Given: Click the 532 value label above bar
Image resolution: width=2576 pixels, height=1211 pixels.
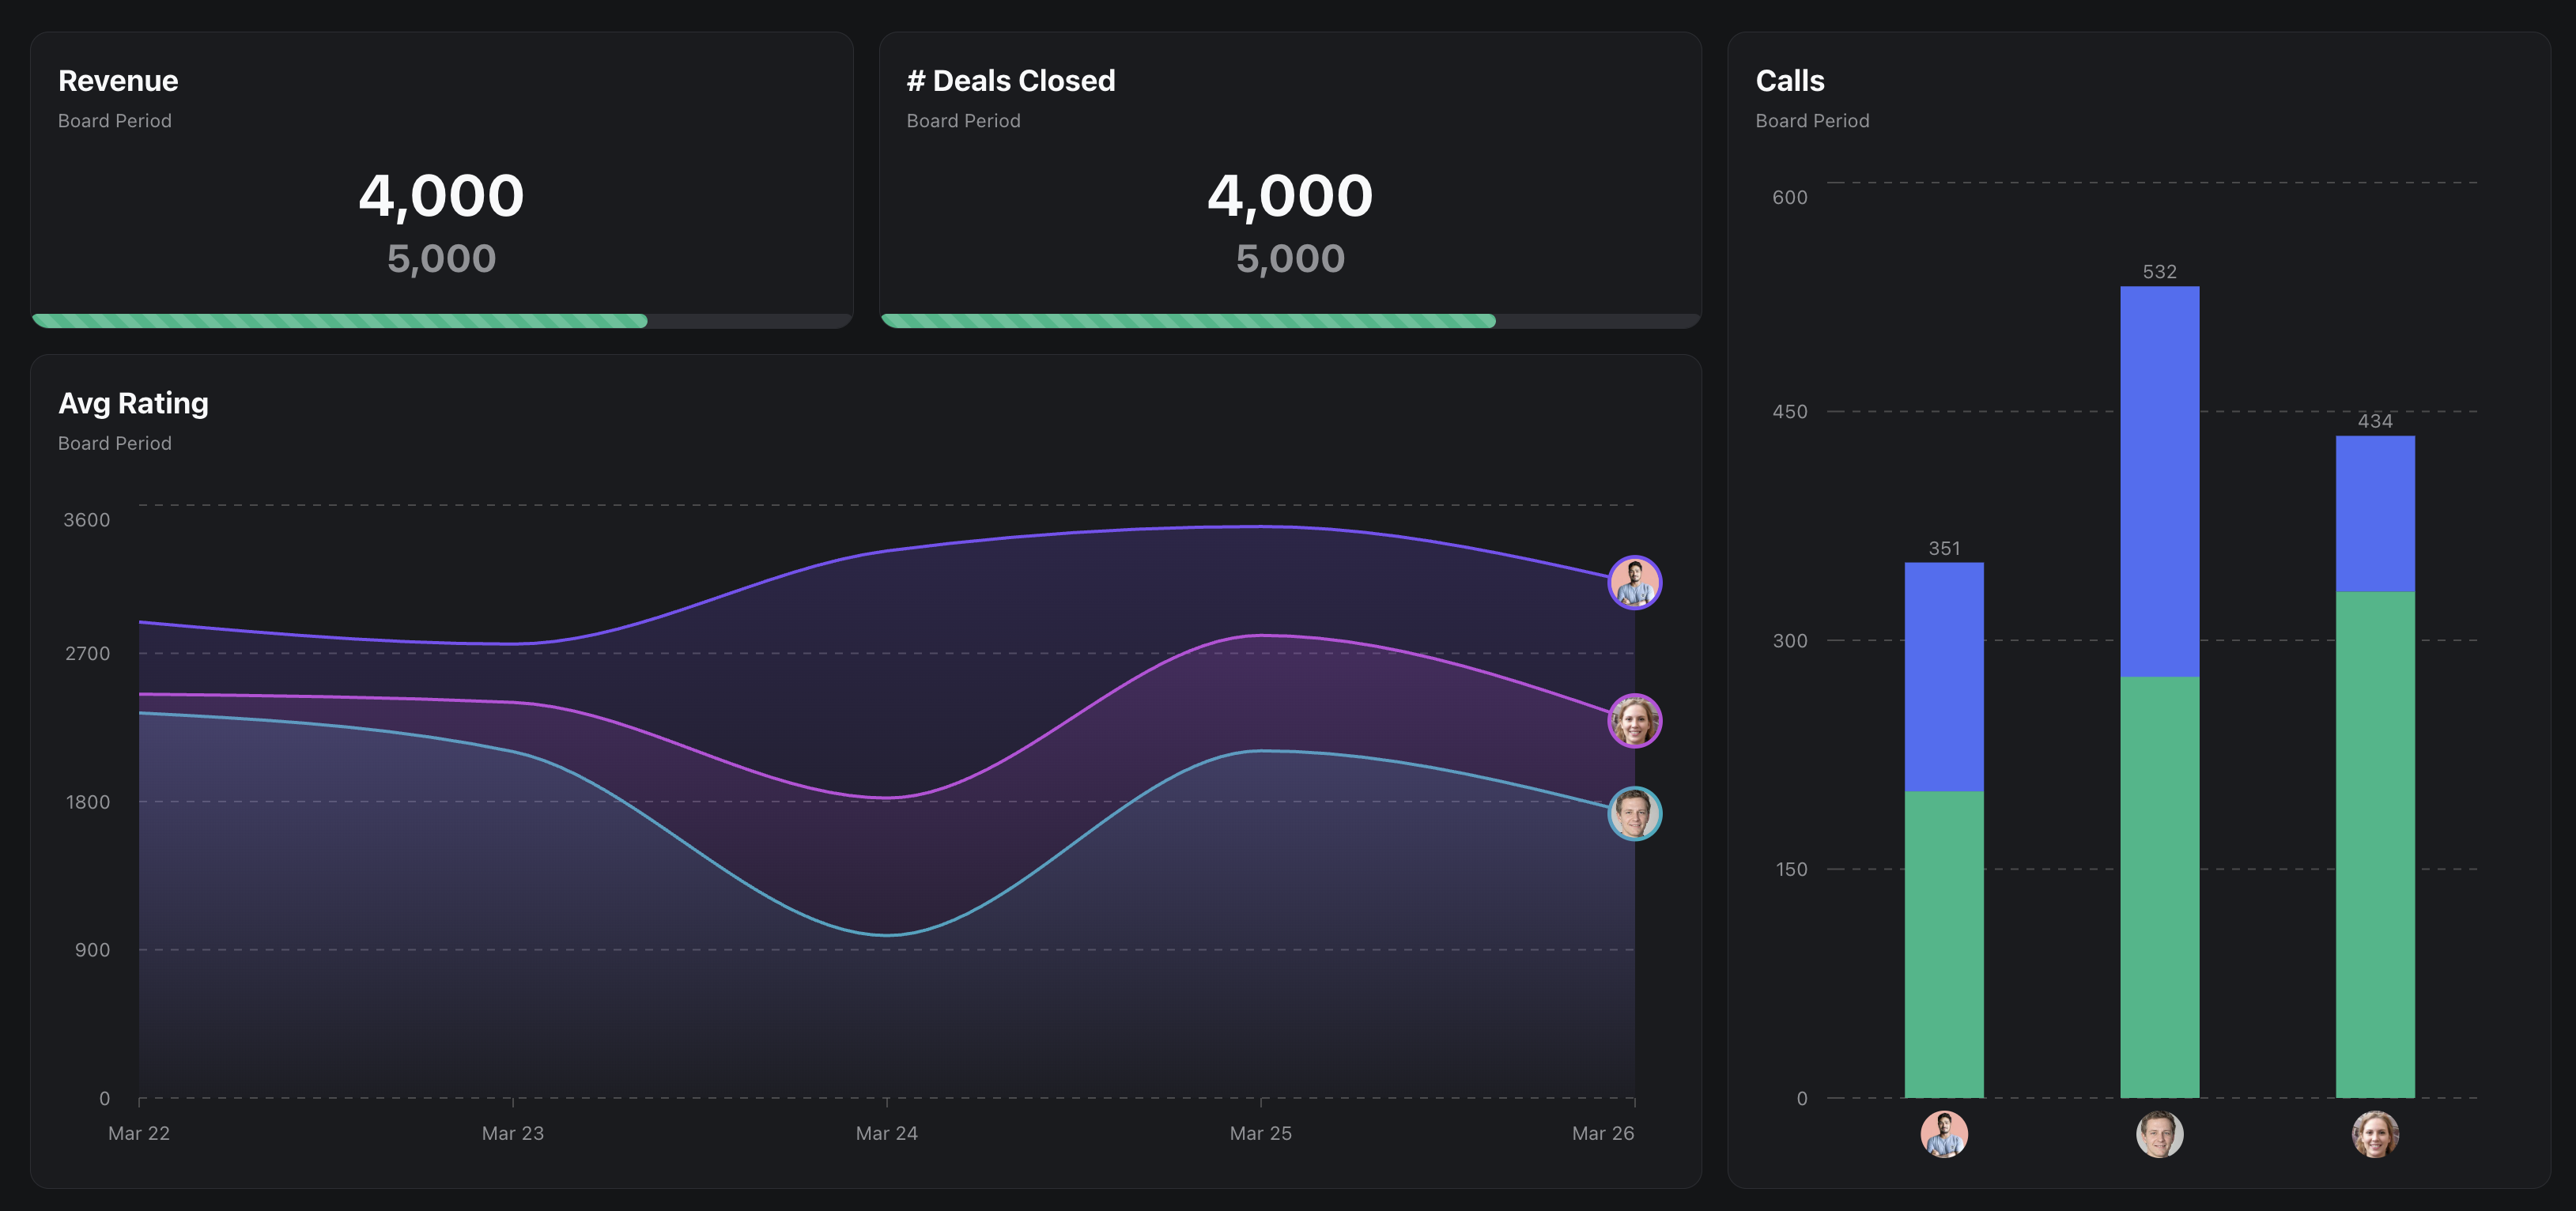Looking at the screenshot, I should [x=2159, y=272].
